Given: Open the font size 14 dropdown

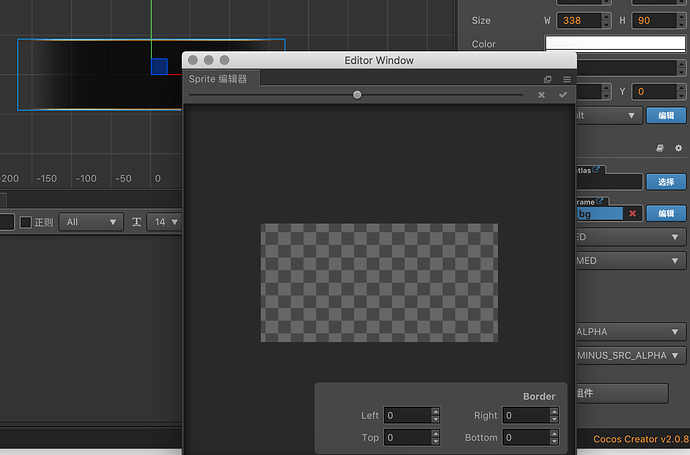Looking at the screenshot, I should [x=165, y=222].
